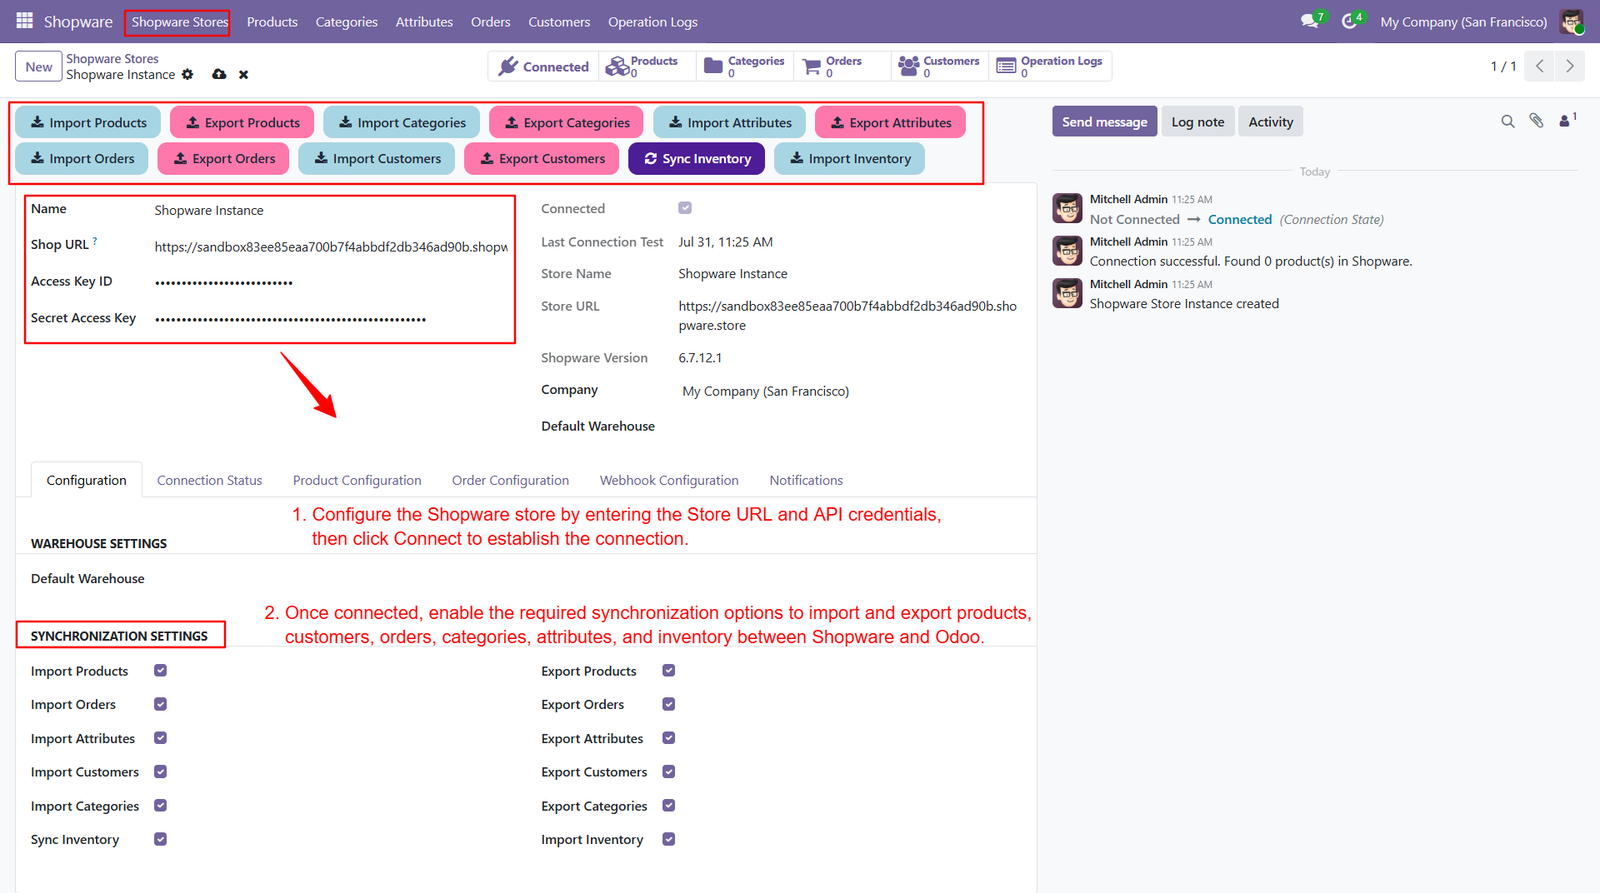
Task: Toggle the Import Attributes checkbox
Action: click(x=160, y=738)
